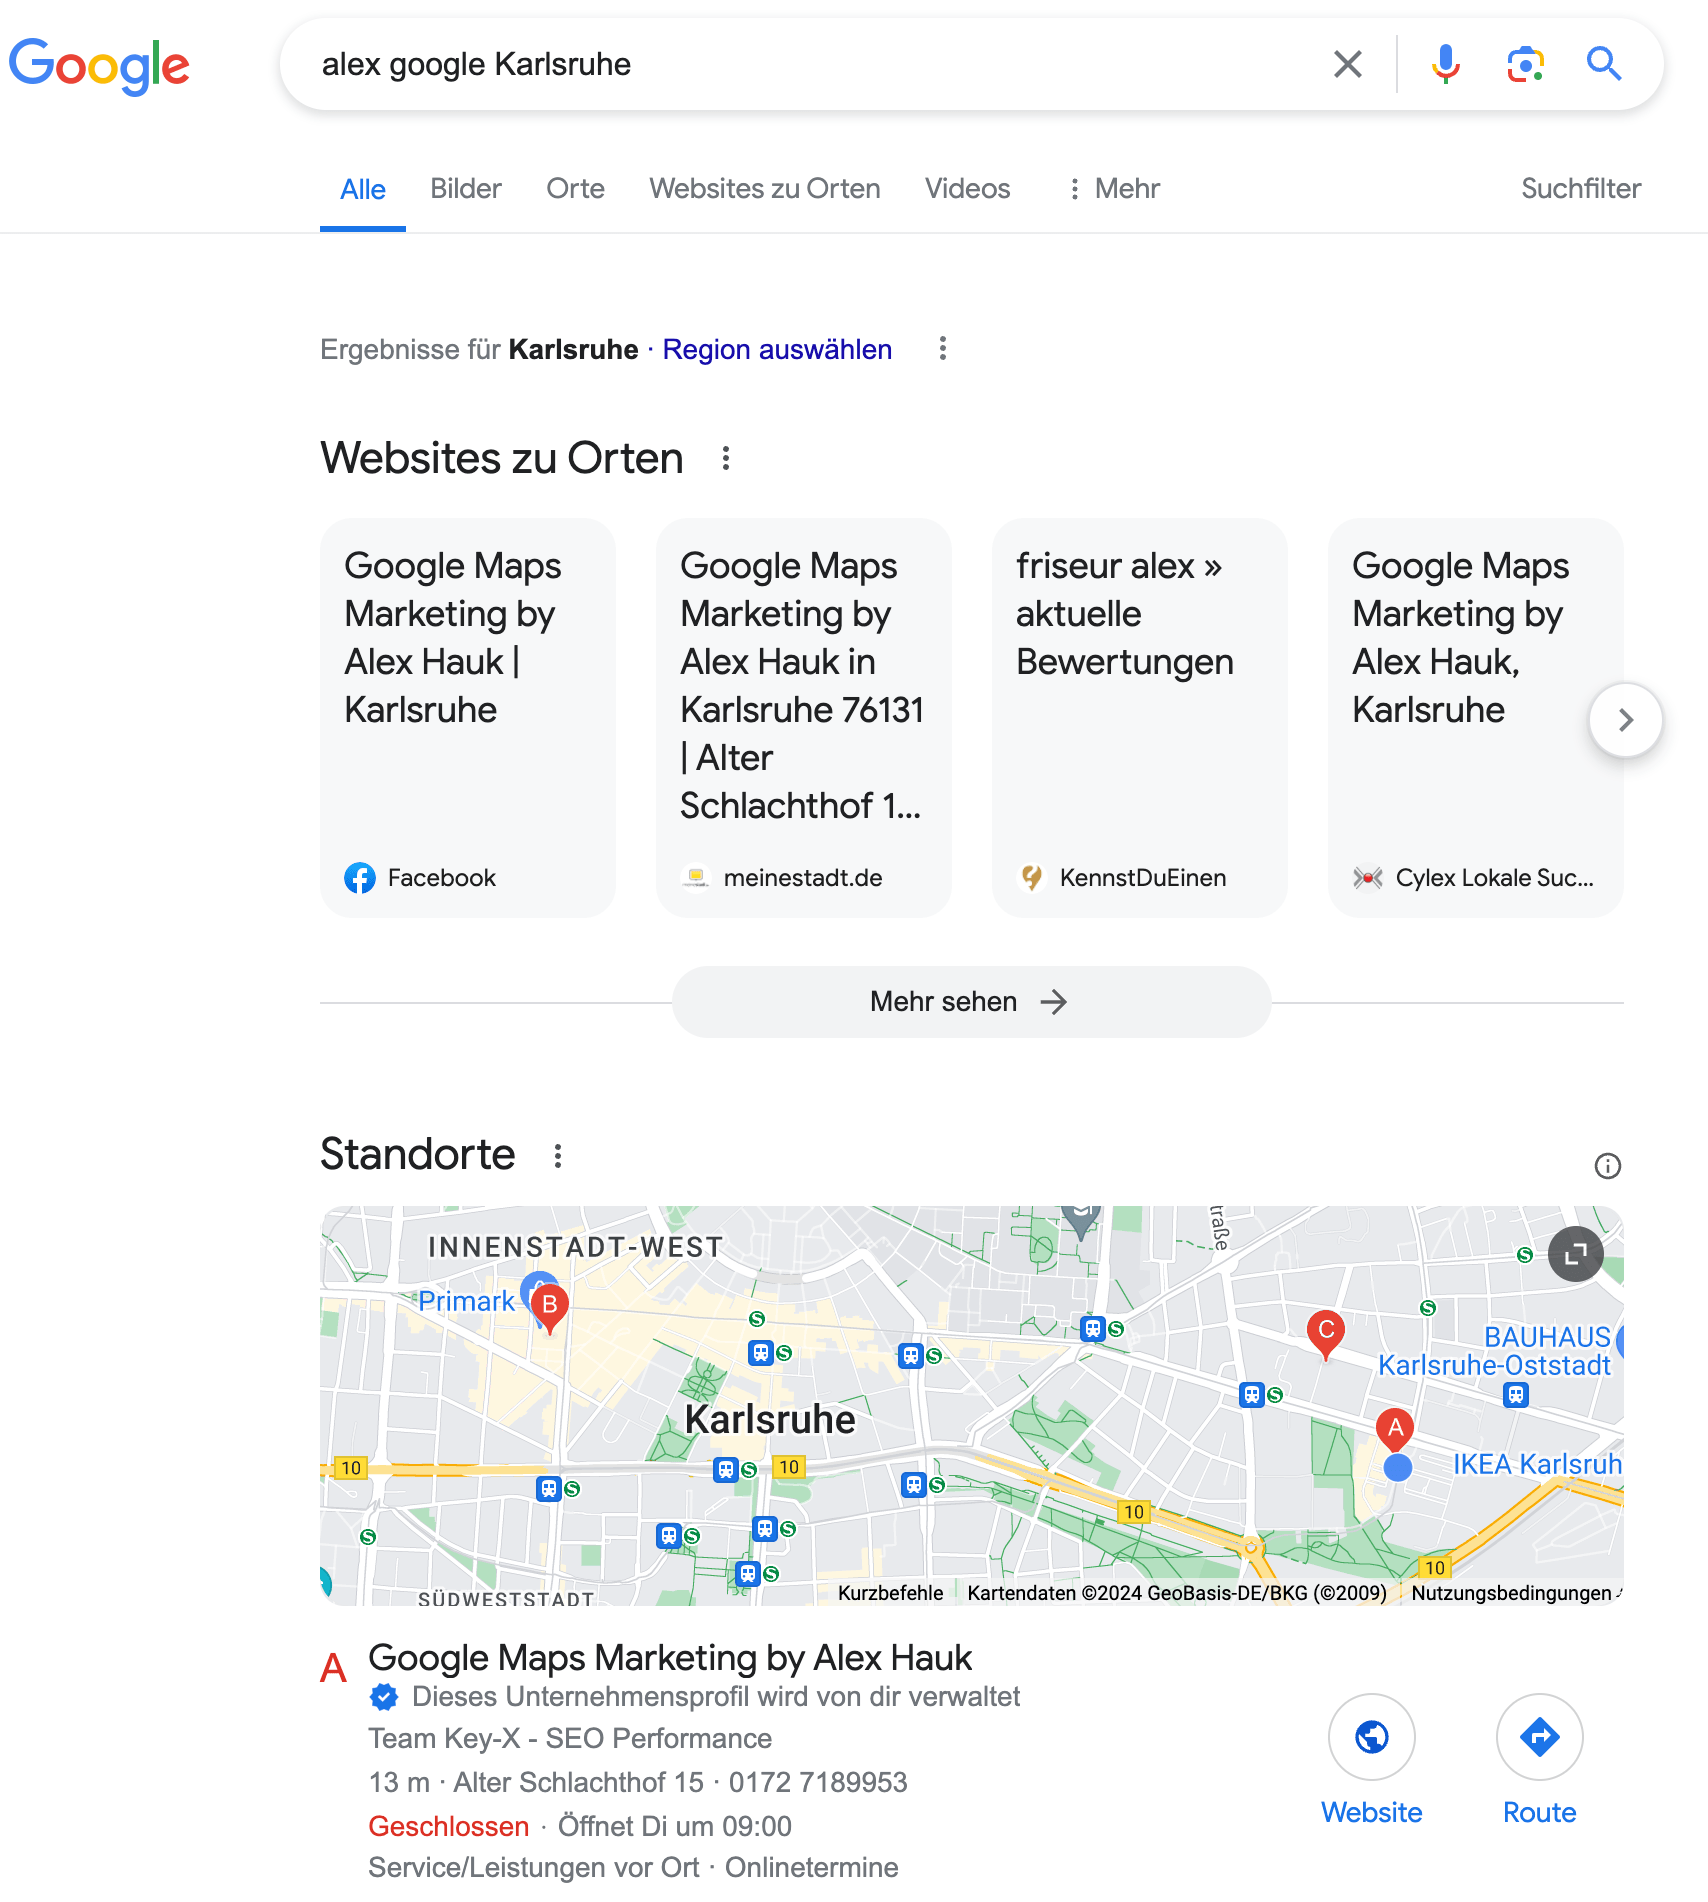The image size is (1708, 1902).
Task: Open map Kurzbefehle
Action: (x=890, y=1593)
